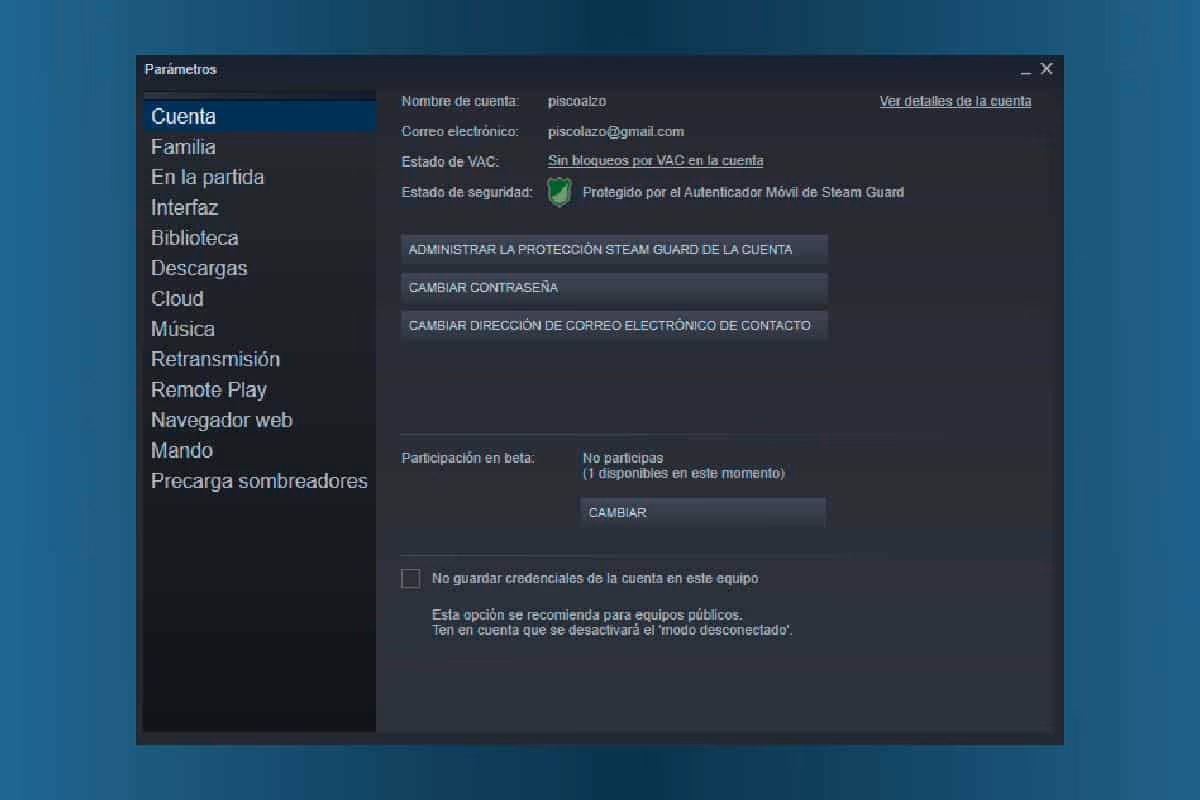Image resolution: width=1200 pixels, height=800 pixels.
Task: Minimize the Parámetros window
Action: [x=1025, y=71]
